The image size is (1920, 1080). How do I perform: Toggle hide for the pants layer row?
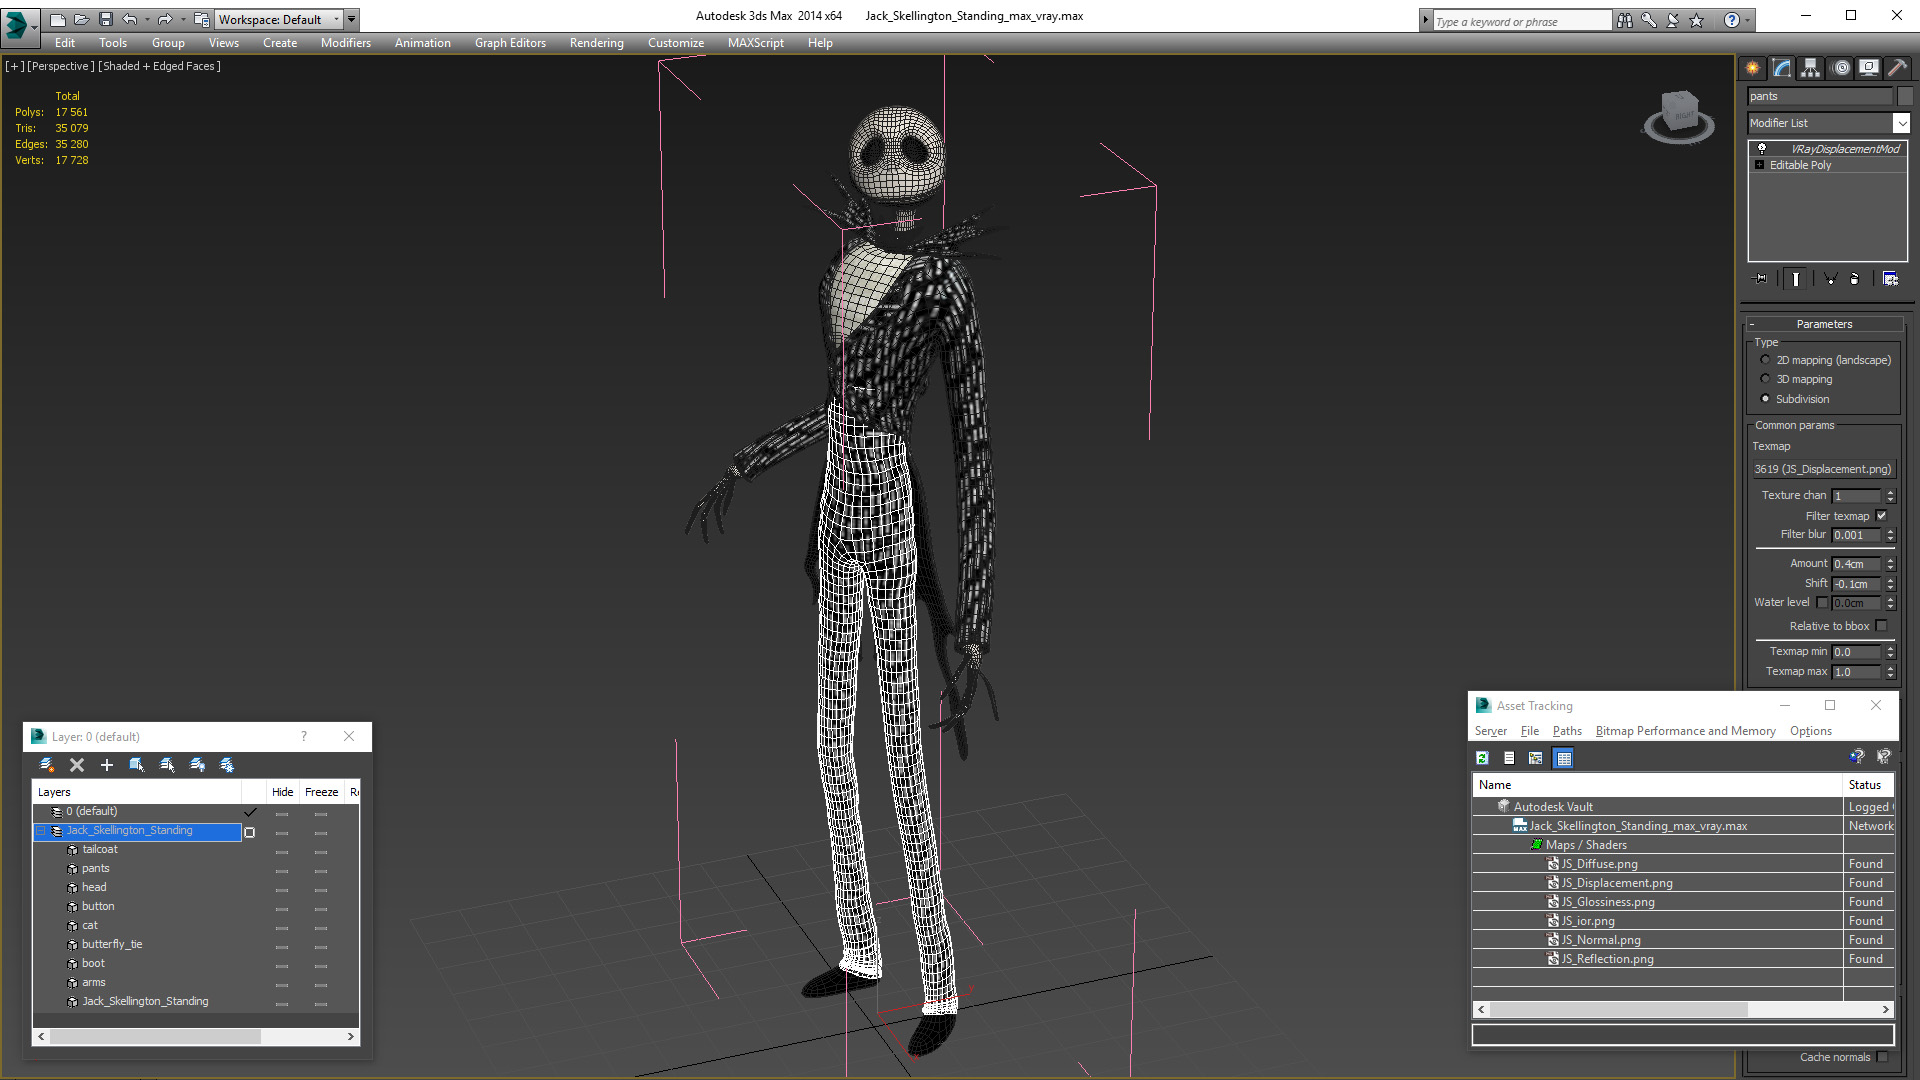(282, 870)
